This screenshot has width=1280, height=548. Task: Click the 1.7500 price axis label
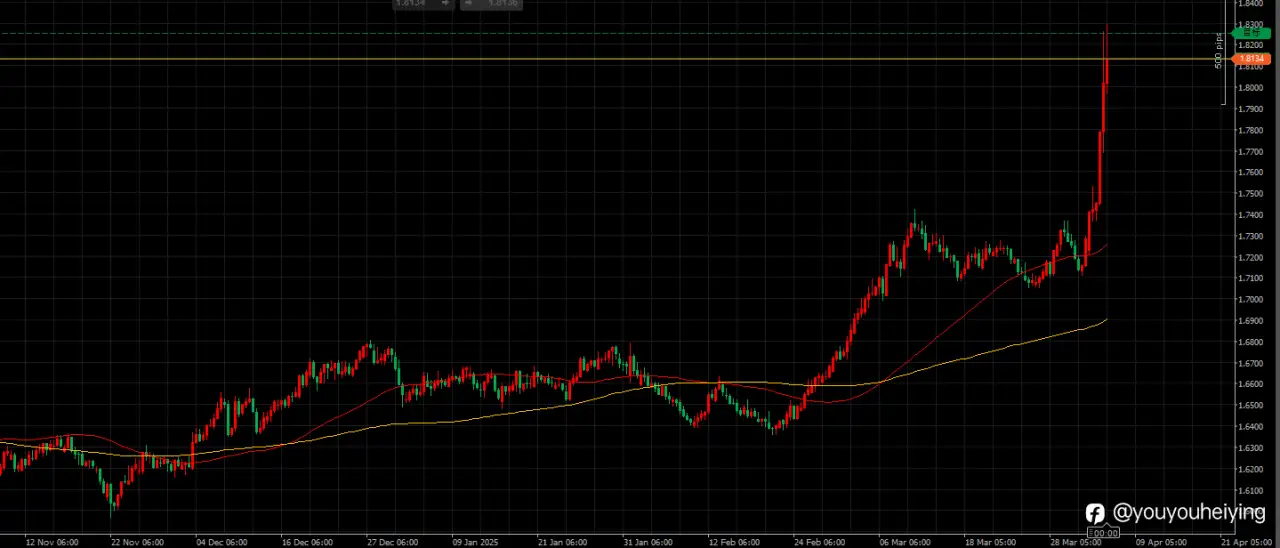click(x=1251, y=193)
